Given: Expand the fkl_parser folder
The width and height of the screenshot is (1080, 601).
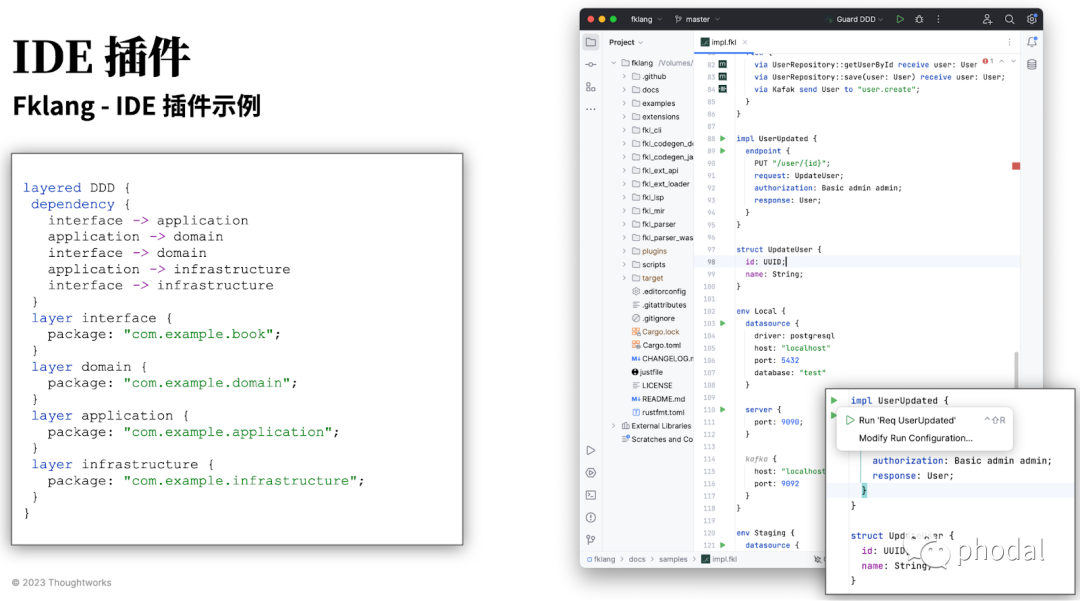Looking at the screenshot, I should 625,224.
